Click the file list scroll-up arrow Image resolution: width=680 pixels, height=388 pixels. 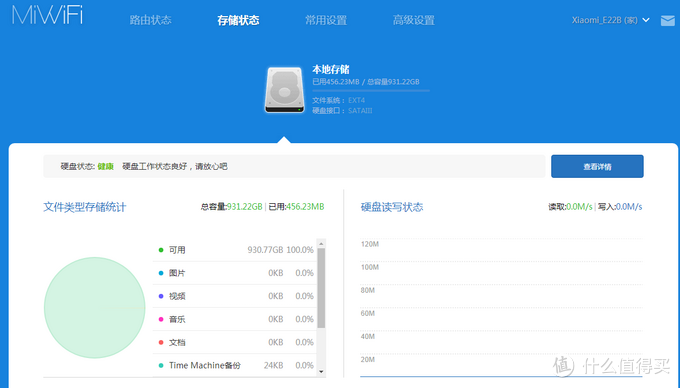click(x=321, y=244)
